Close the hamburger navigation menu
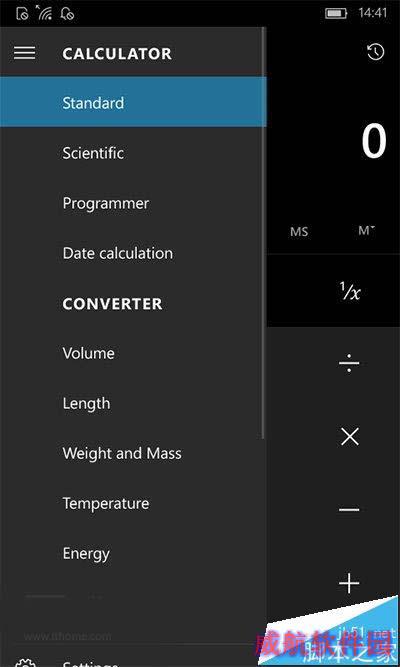The height and width of the screenshot is (667, 400). coord(25,53)
